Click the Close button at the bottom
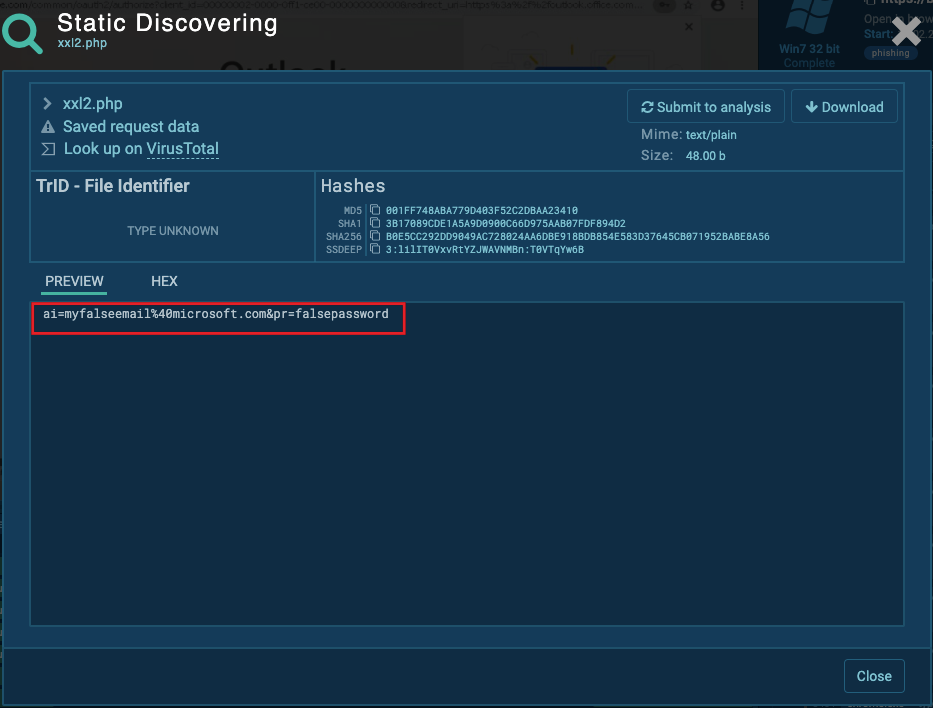The image size is (933, 708). point(874,676)
